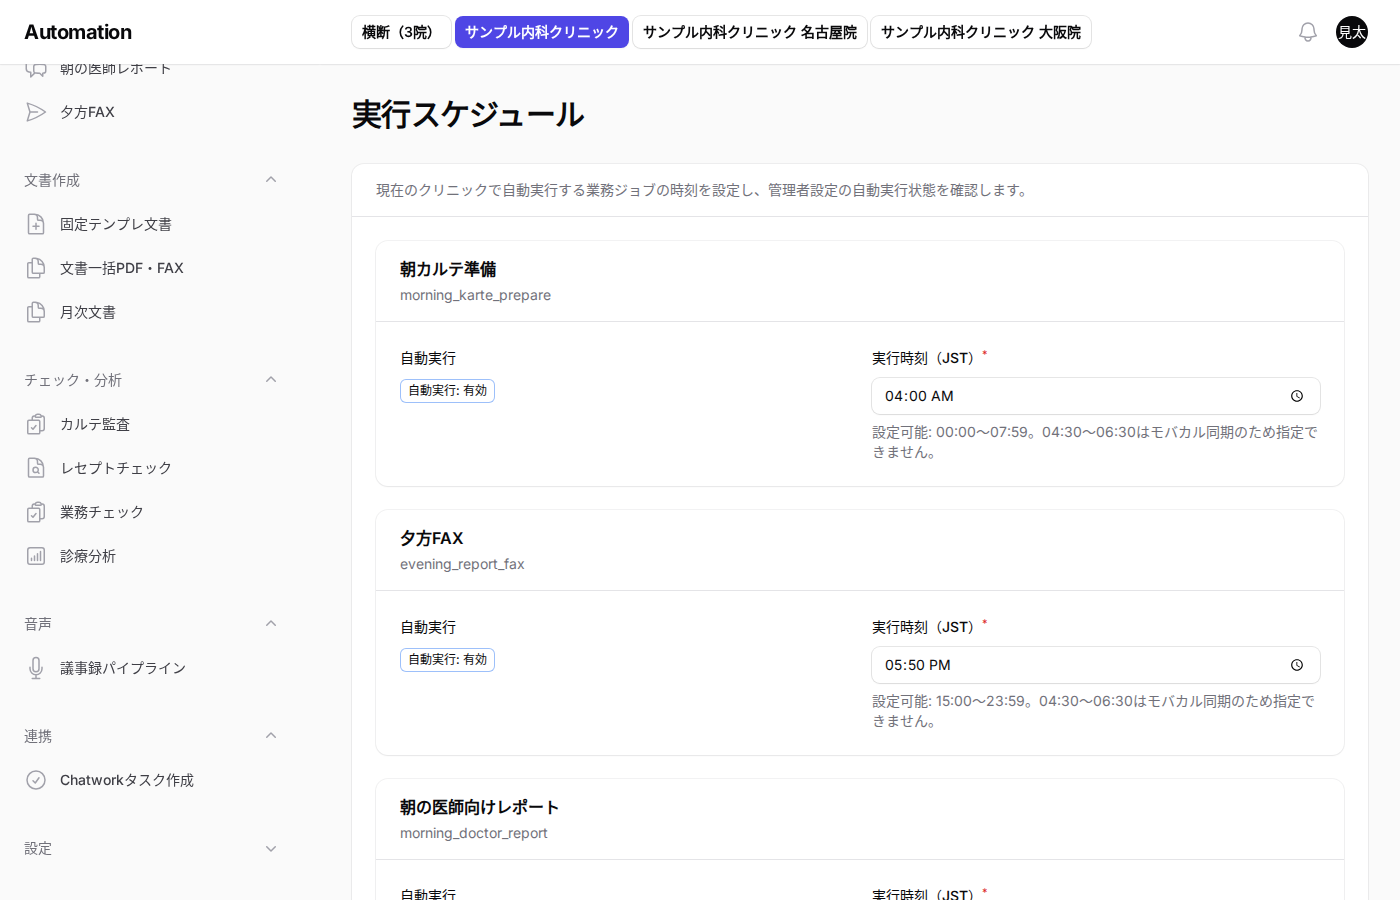1400x900 pixels.
Task: Click 自動実行: 有効 badge under 朝カルテ準備
Action: tap(447, 391)
